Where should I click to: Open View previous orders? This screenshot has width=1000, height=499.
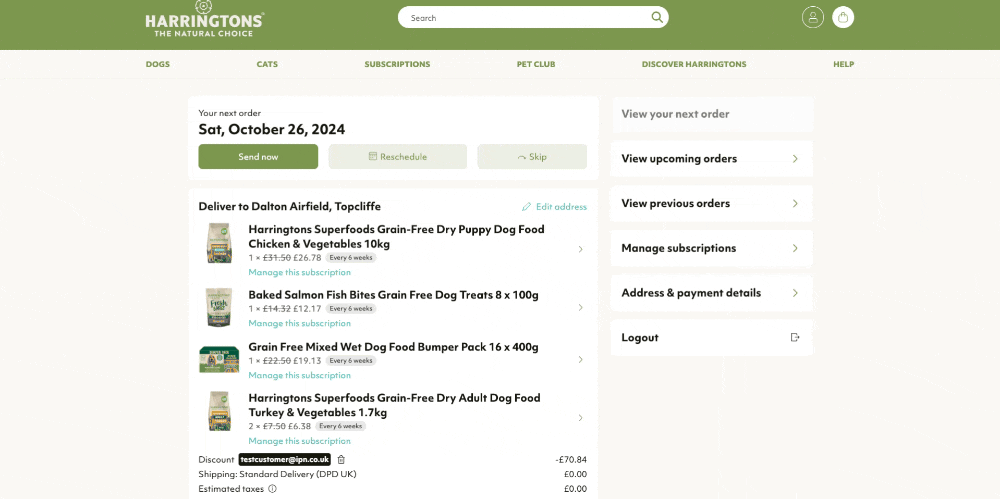712,204
